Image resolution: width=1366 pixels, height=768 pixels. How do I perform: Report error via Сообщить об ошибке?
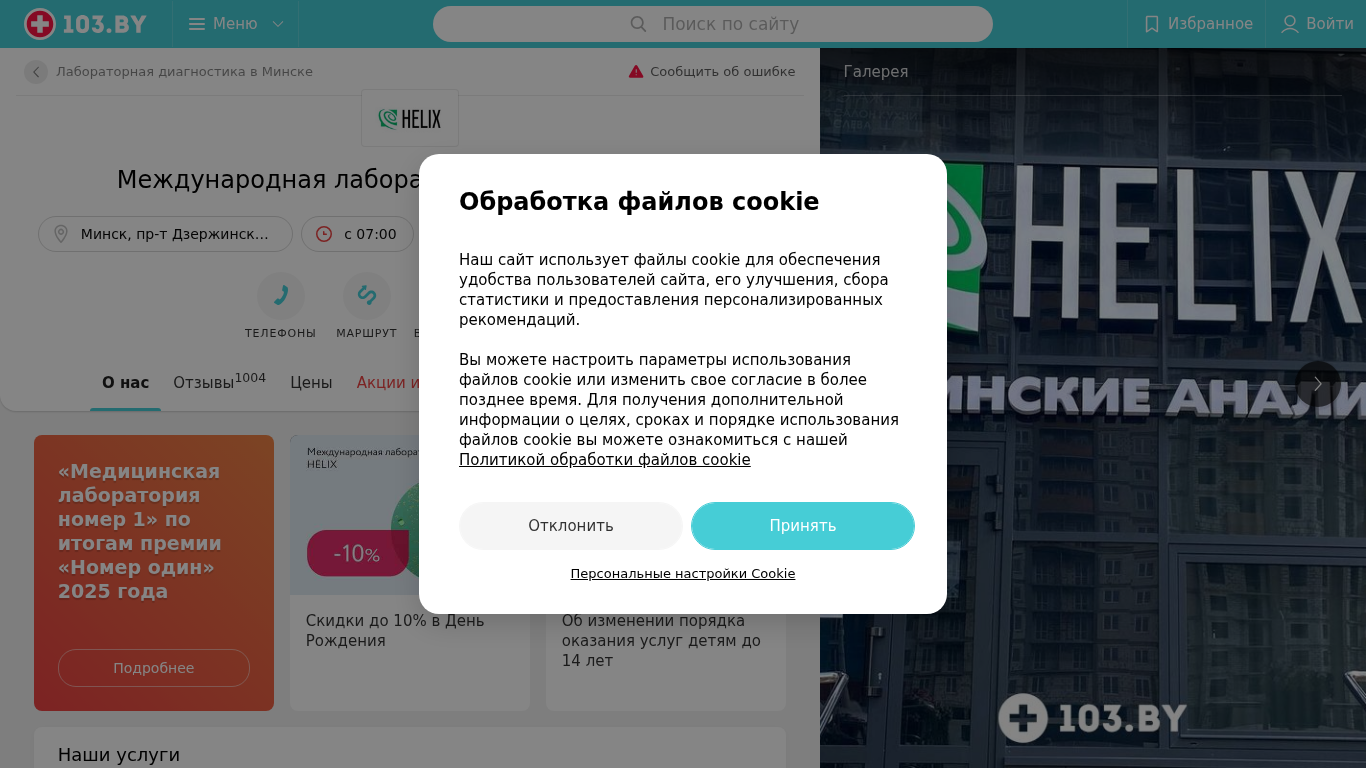(712, 72)
